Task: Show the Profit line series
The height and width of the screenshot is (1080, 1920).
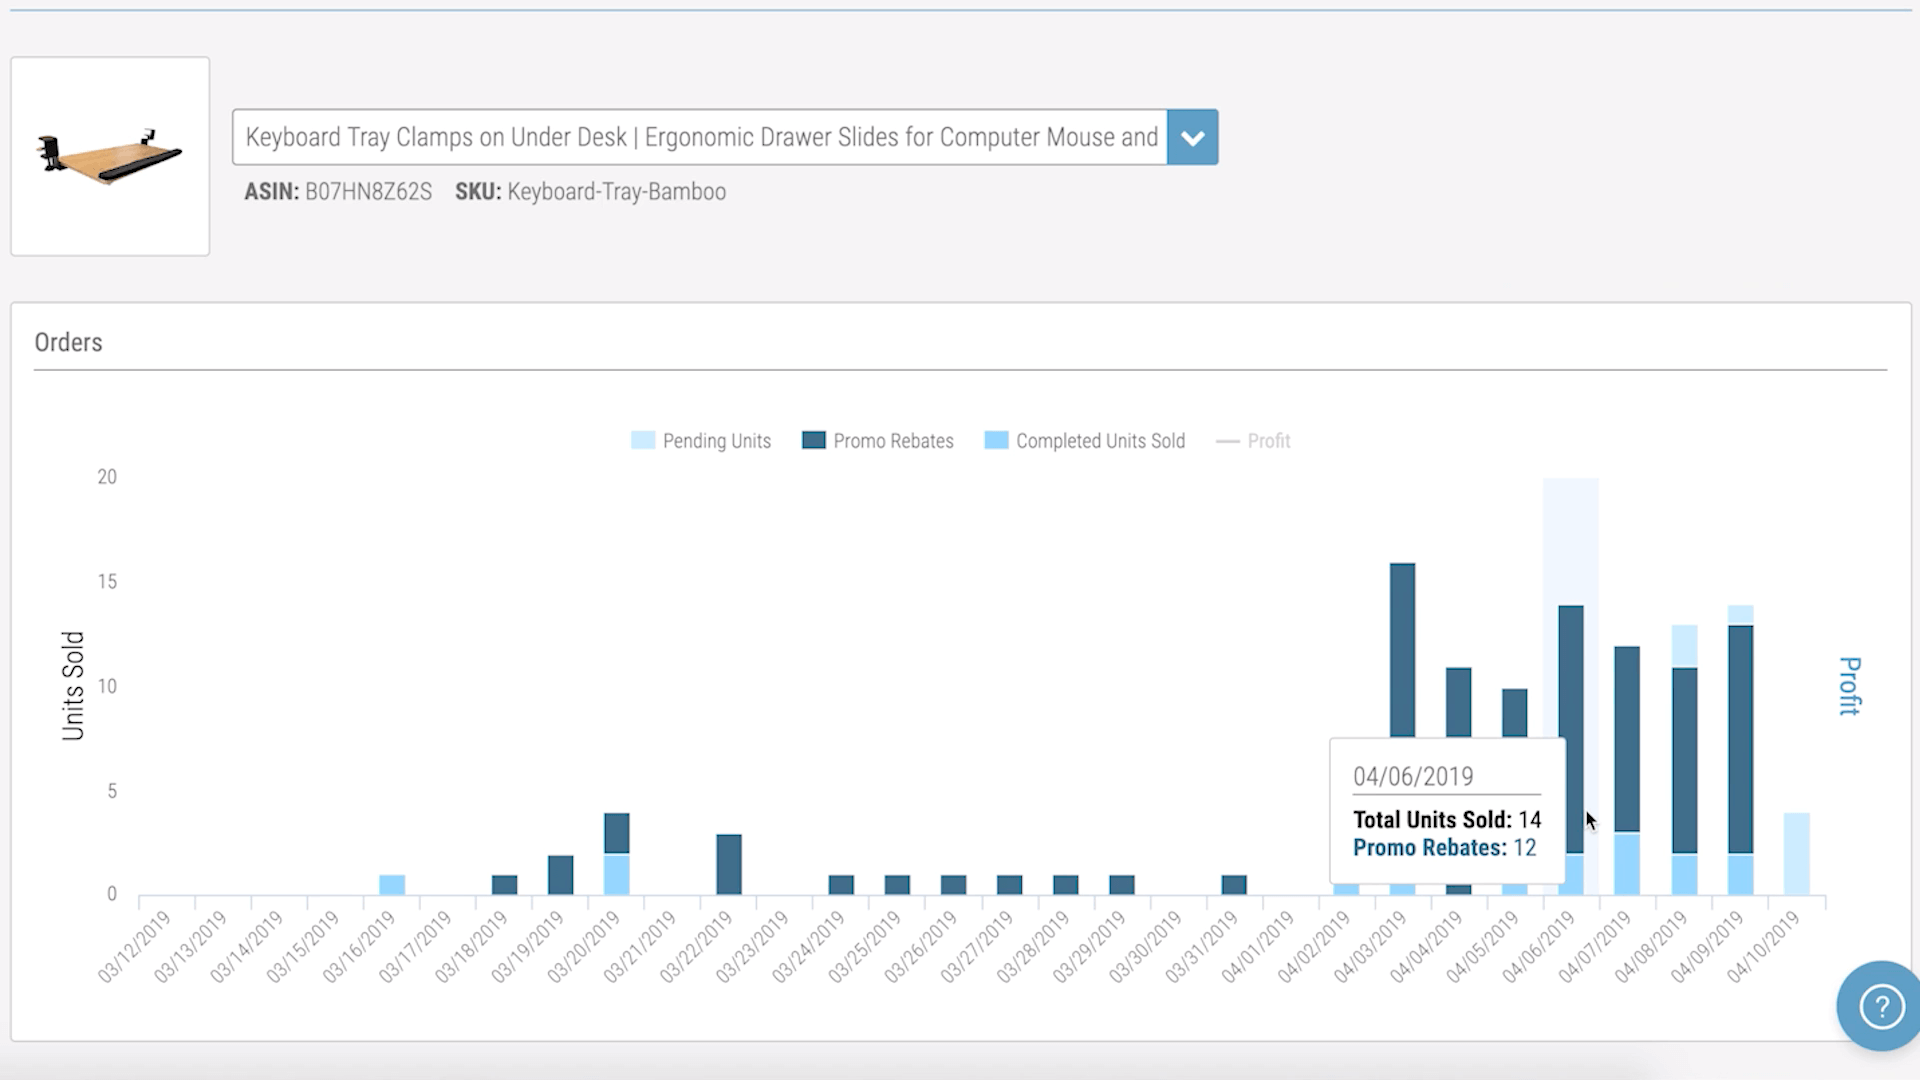Action: click(1268, 441)
